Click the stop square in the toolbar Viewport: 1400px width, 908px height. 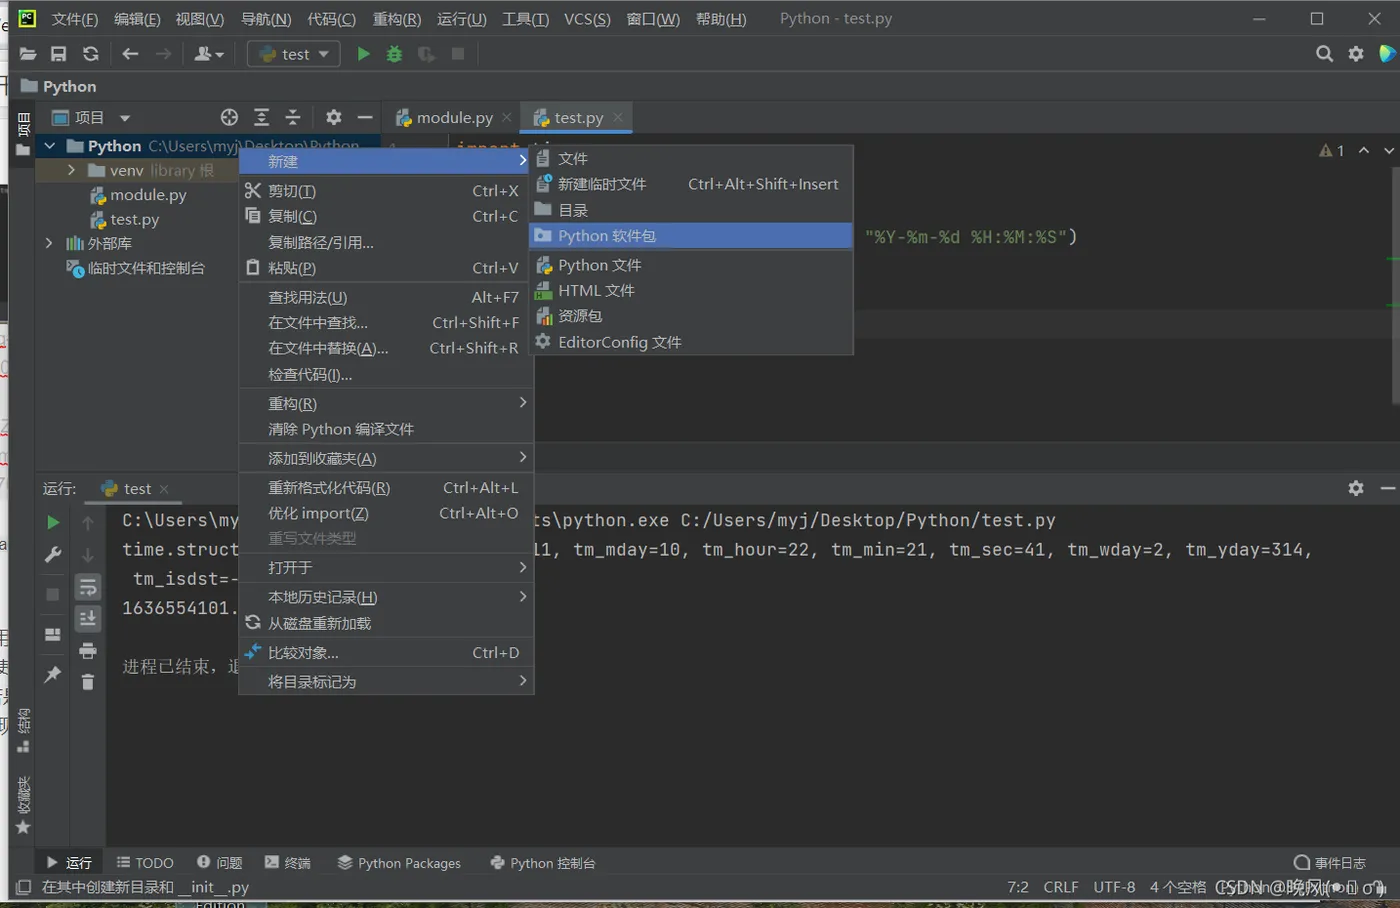458,54
